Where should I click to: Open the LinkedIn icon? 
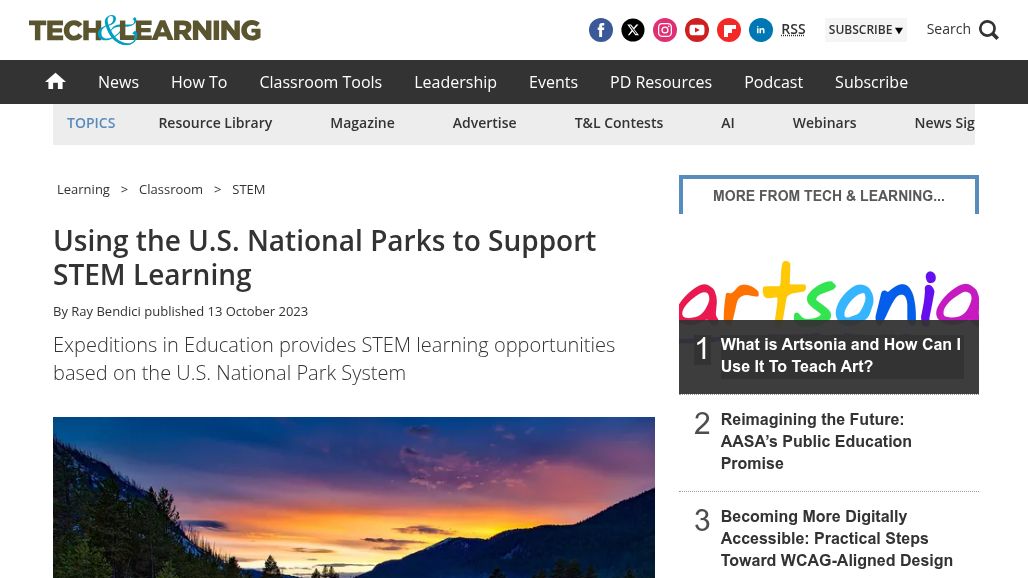point(761,30)
